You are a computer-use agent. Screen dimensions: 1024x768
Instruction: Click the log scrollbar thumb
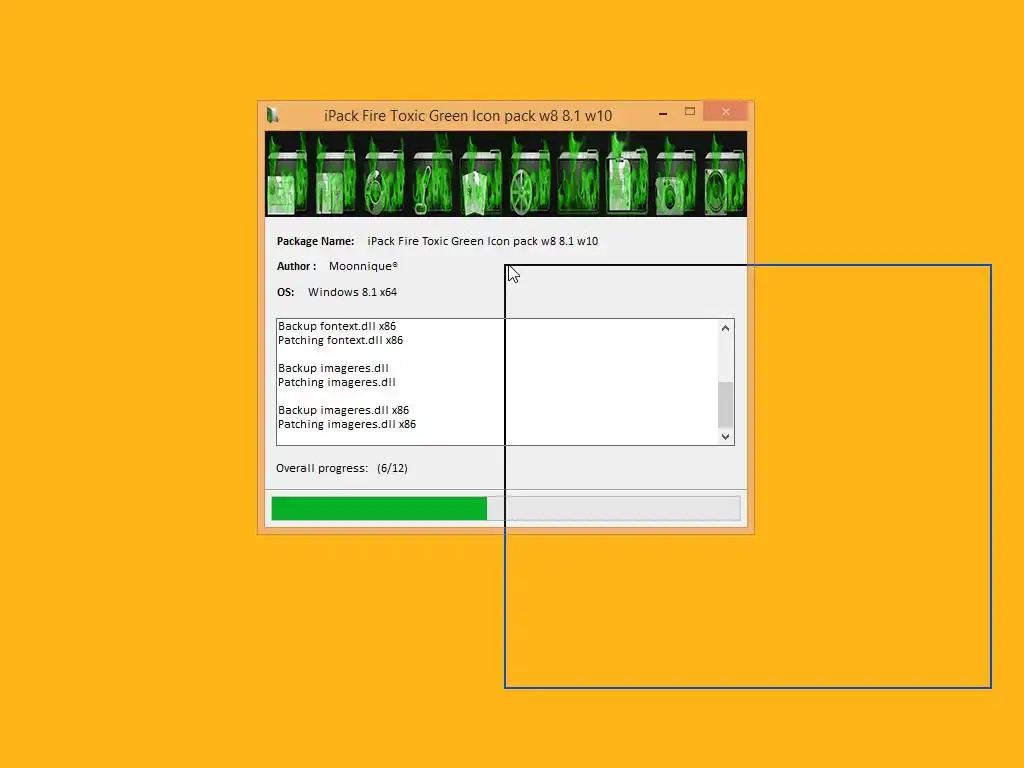tap(725, 404)
